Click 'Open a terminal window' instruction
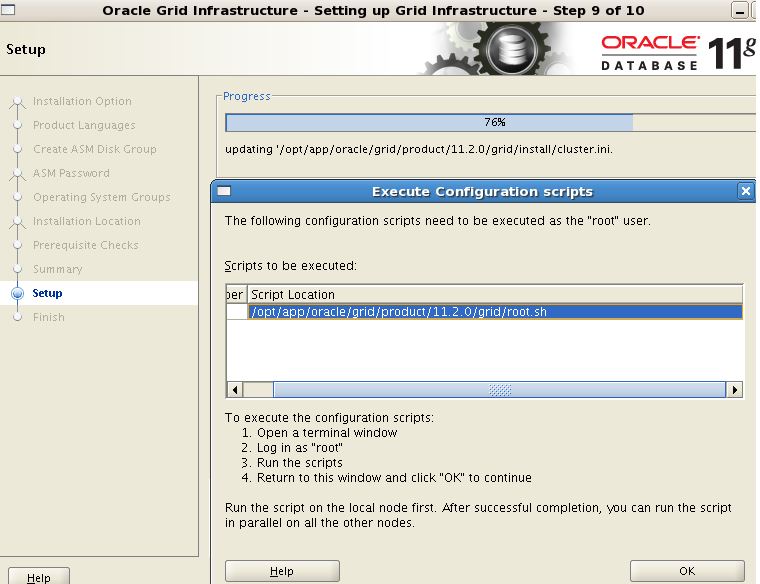The width and height of the screenshot is (760, 584). [327, 433]
